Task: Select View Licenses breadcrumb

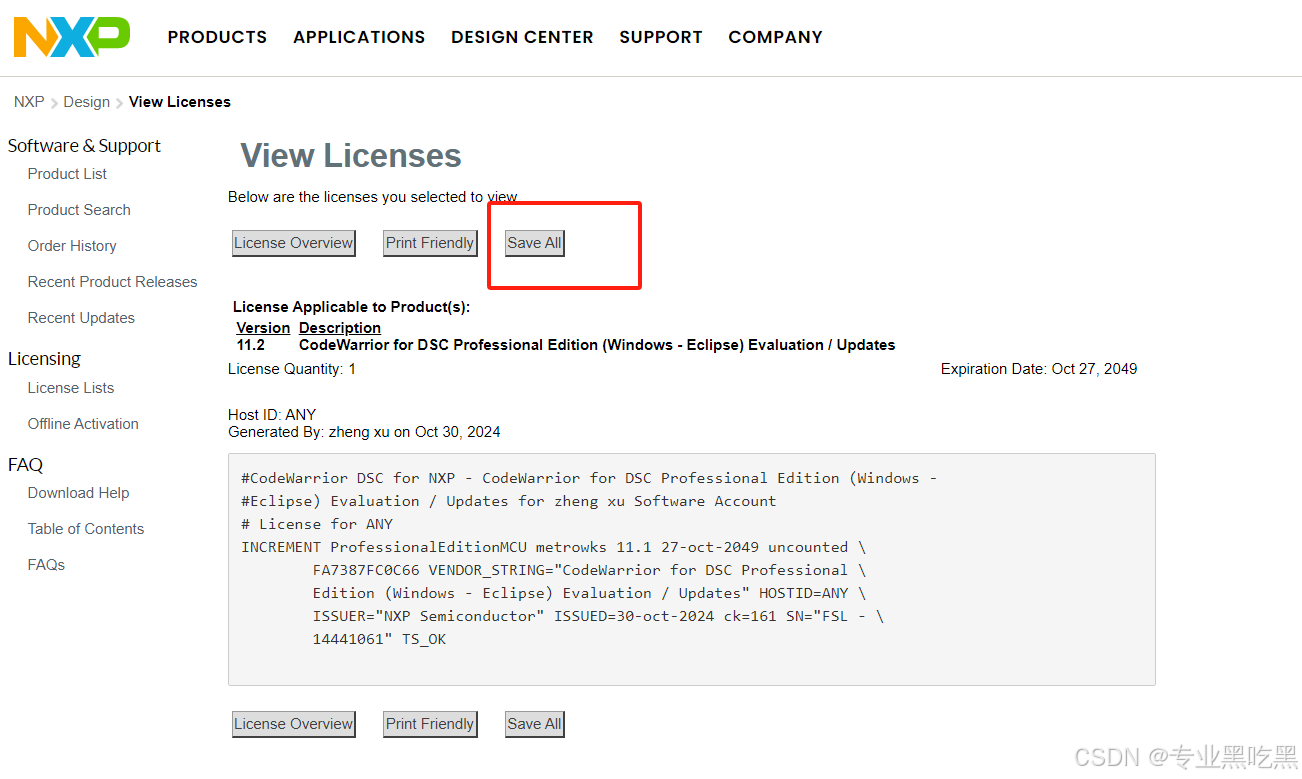Action: pyautogui.click(x=180, y=102)
